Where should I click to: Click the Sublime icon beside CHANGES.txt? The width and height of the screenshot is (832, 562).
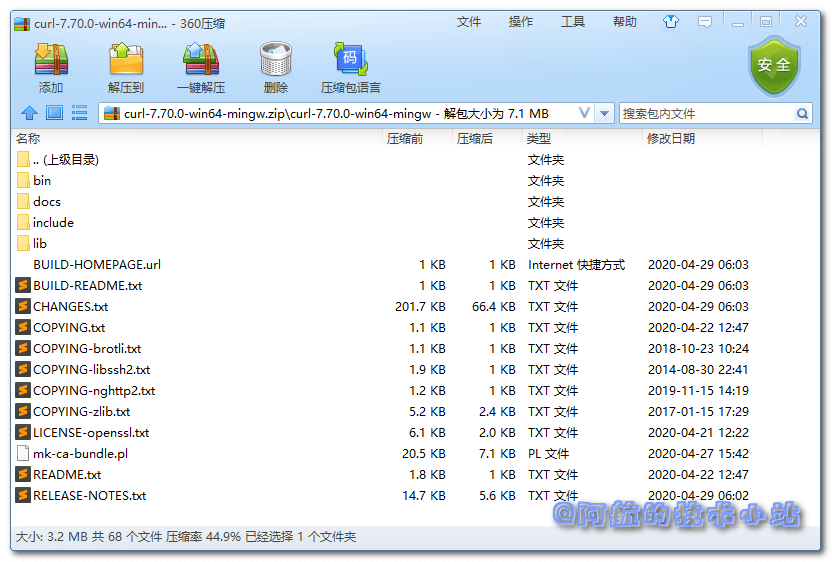point(22,306)
